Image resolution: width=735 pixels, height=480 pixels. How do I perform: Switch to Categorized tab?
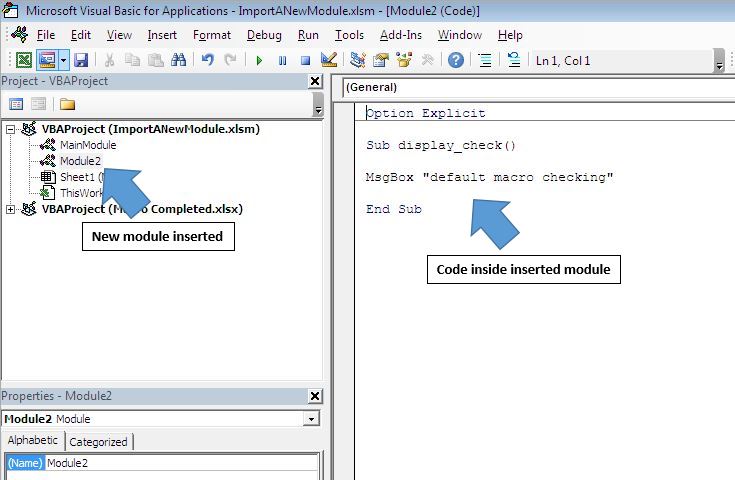(98, 442)
